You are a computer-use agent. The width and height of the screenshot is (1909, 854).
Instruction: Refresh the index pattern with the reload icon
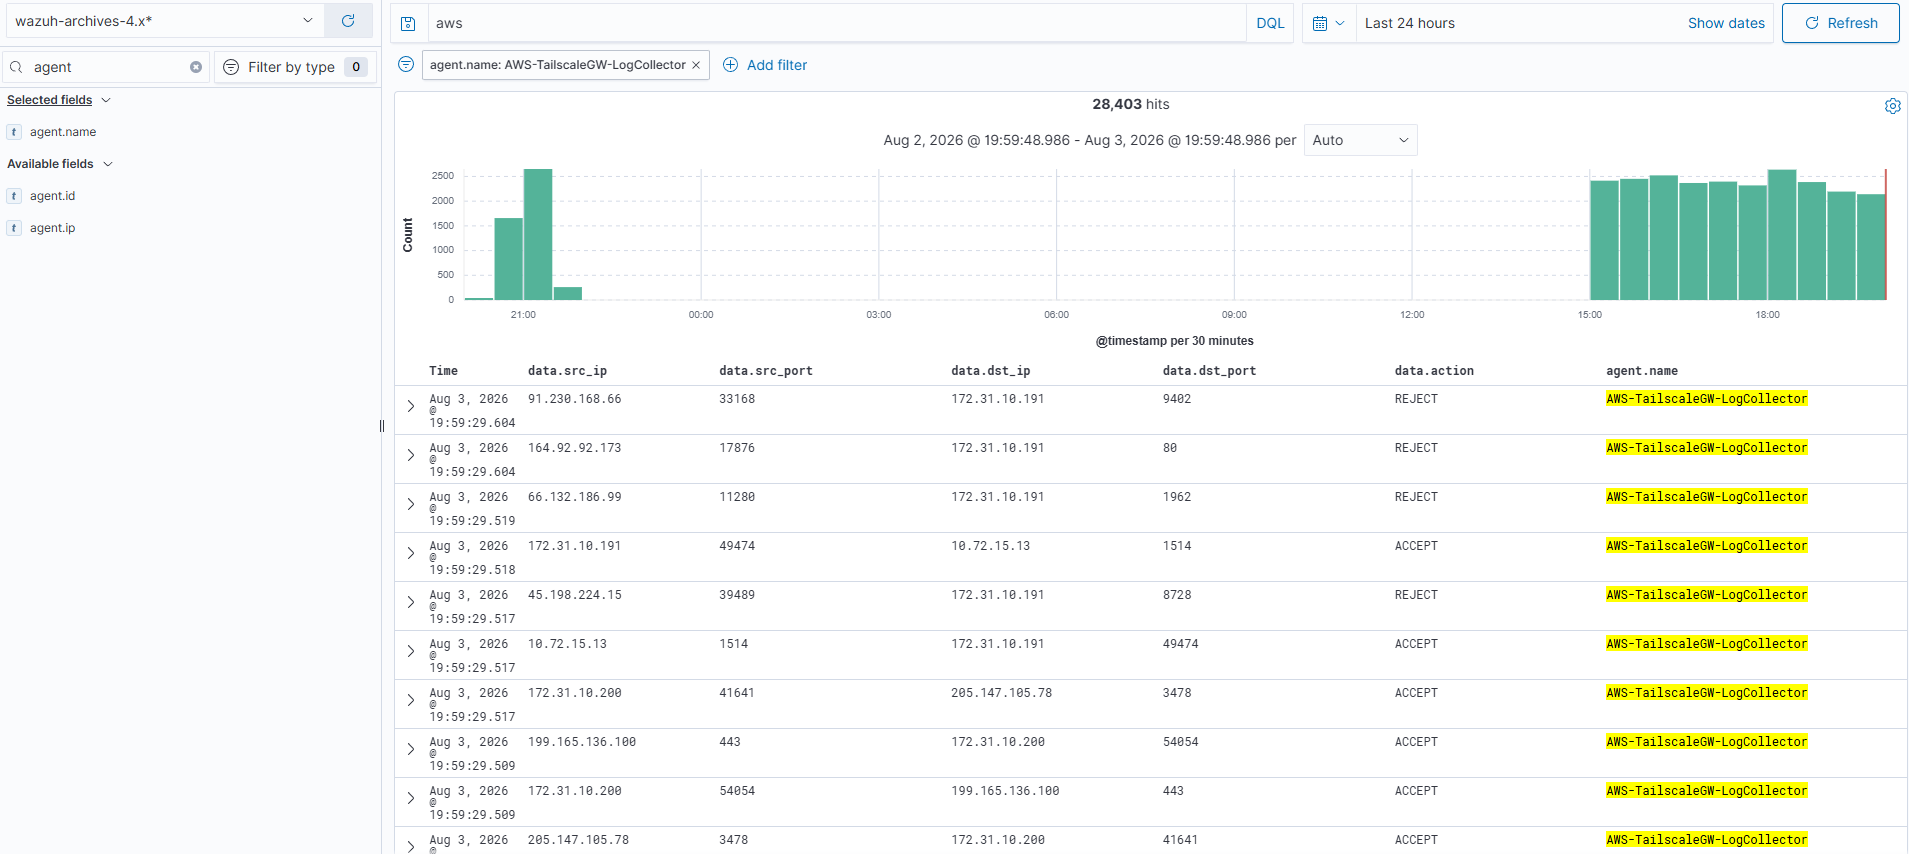pyautogui.click(x=348, y=21)
